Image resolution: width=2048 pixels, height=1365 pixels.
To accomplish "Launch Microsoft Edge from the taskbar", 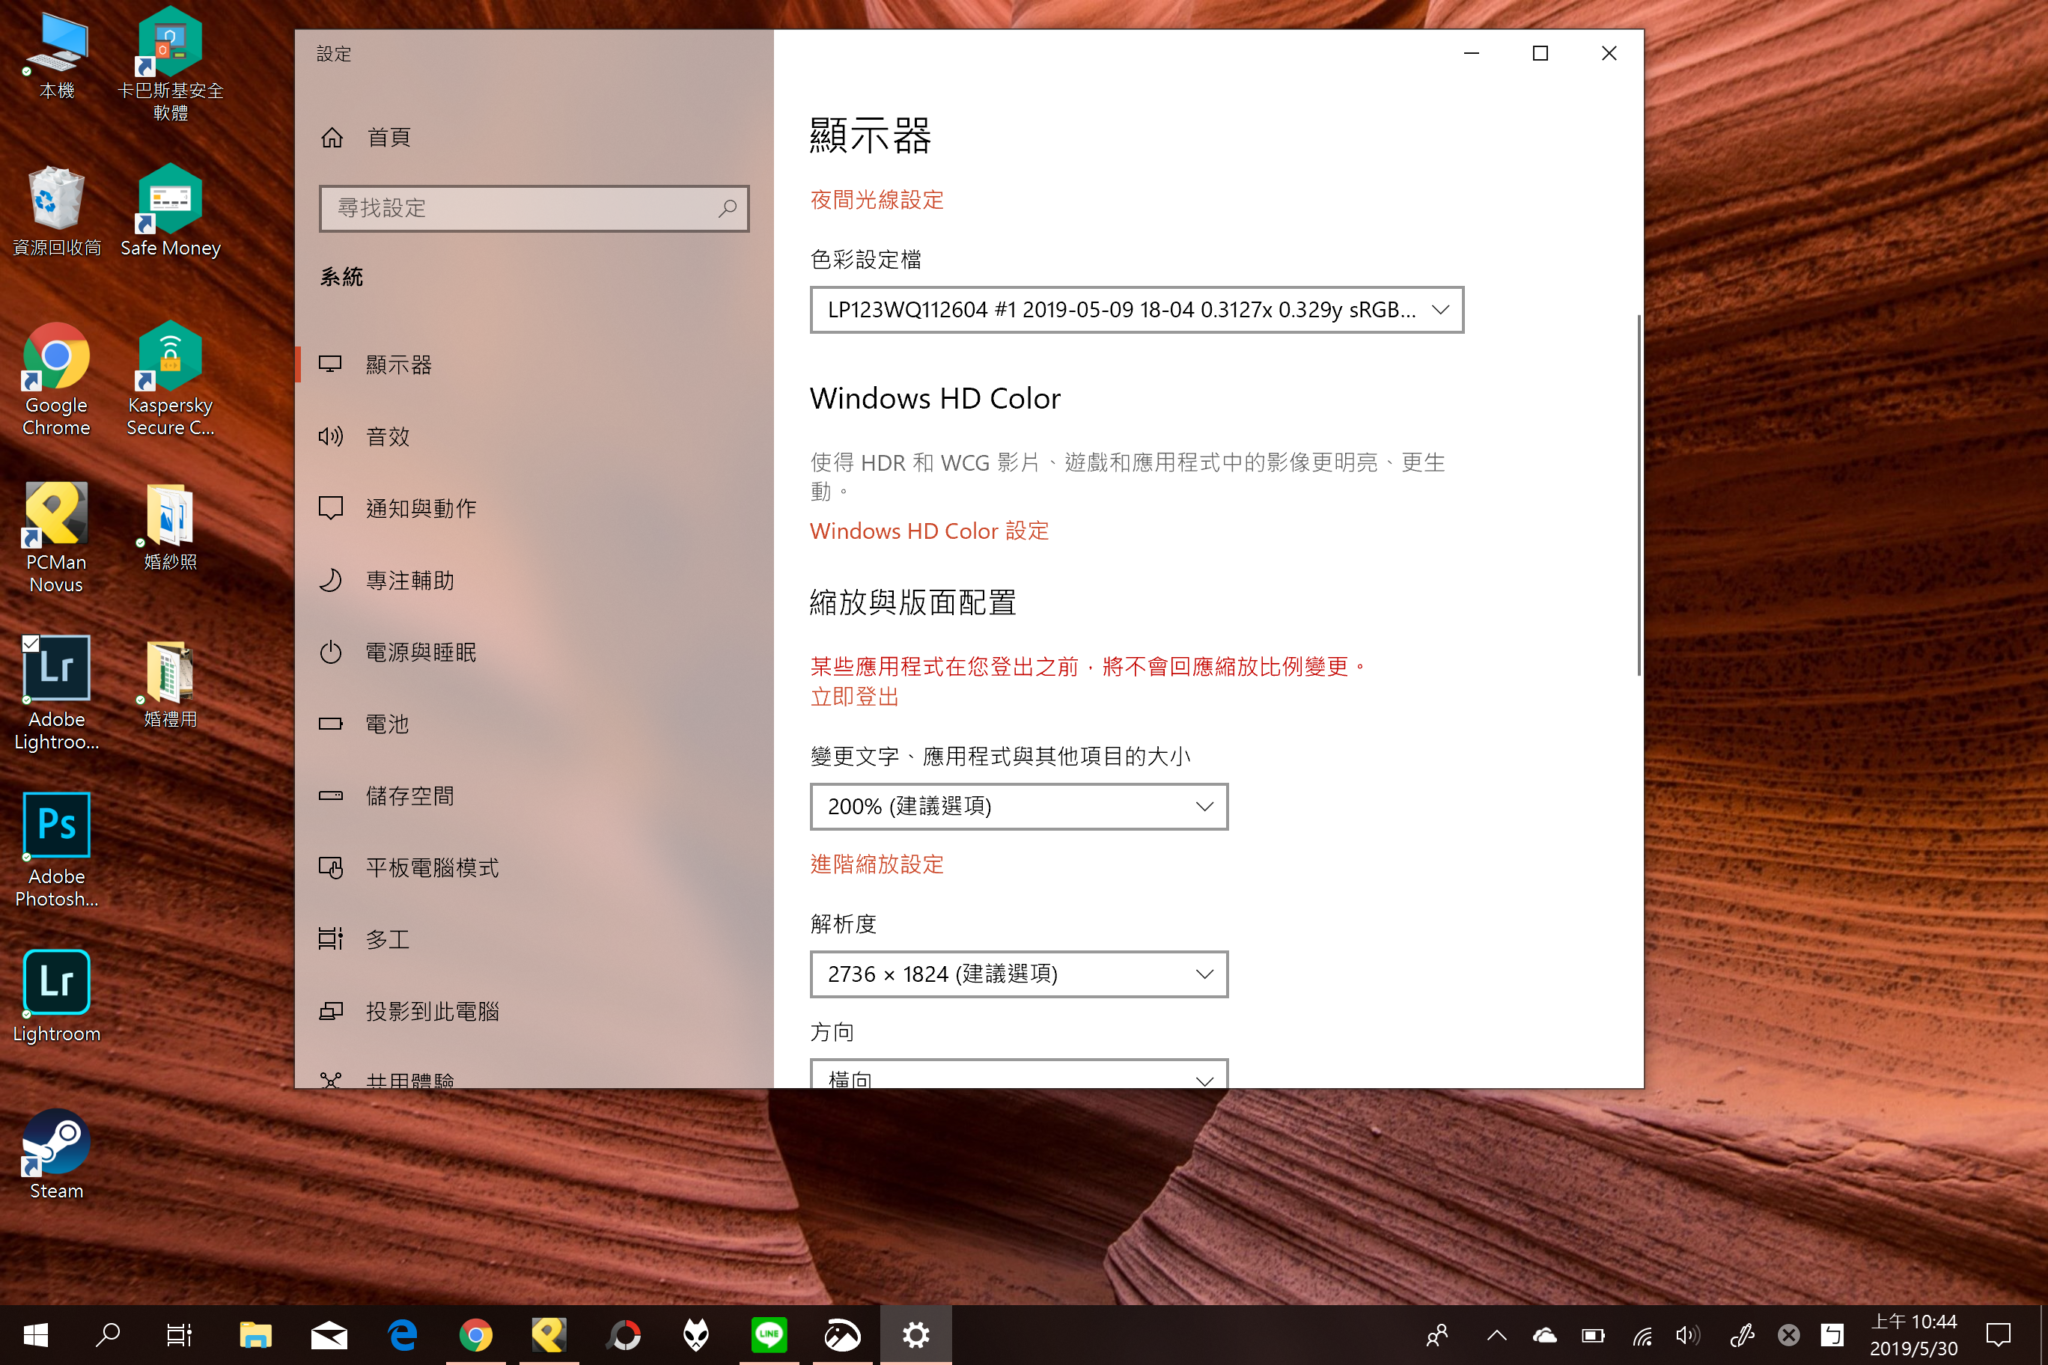I will (402, 1335).
